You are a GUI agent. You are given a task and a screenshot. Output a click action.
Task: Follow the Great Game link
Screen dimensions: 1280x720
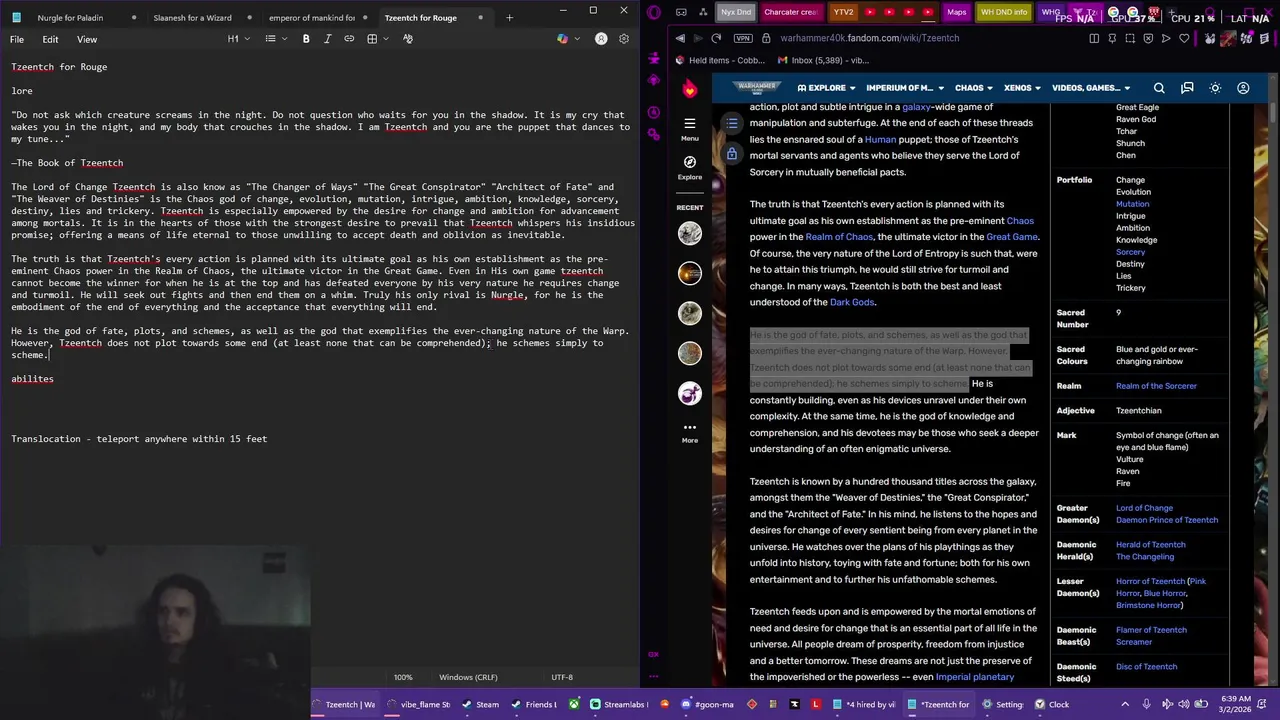point(1012,237)
